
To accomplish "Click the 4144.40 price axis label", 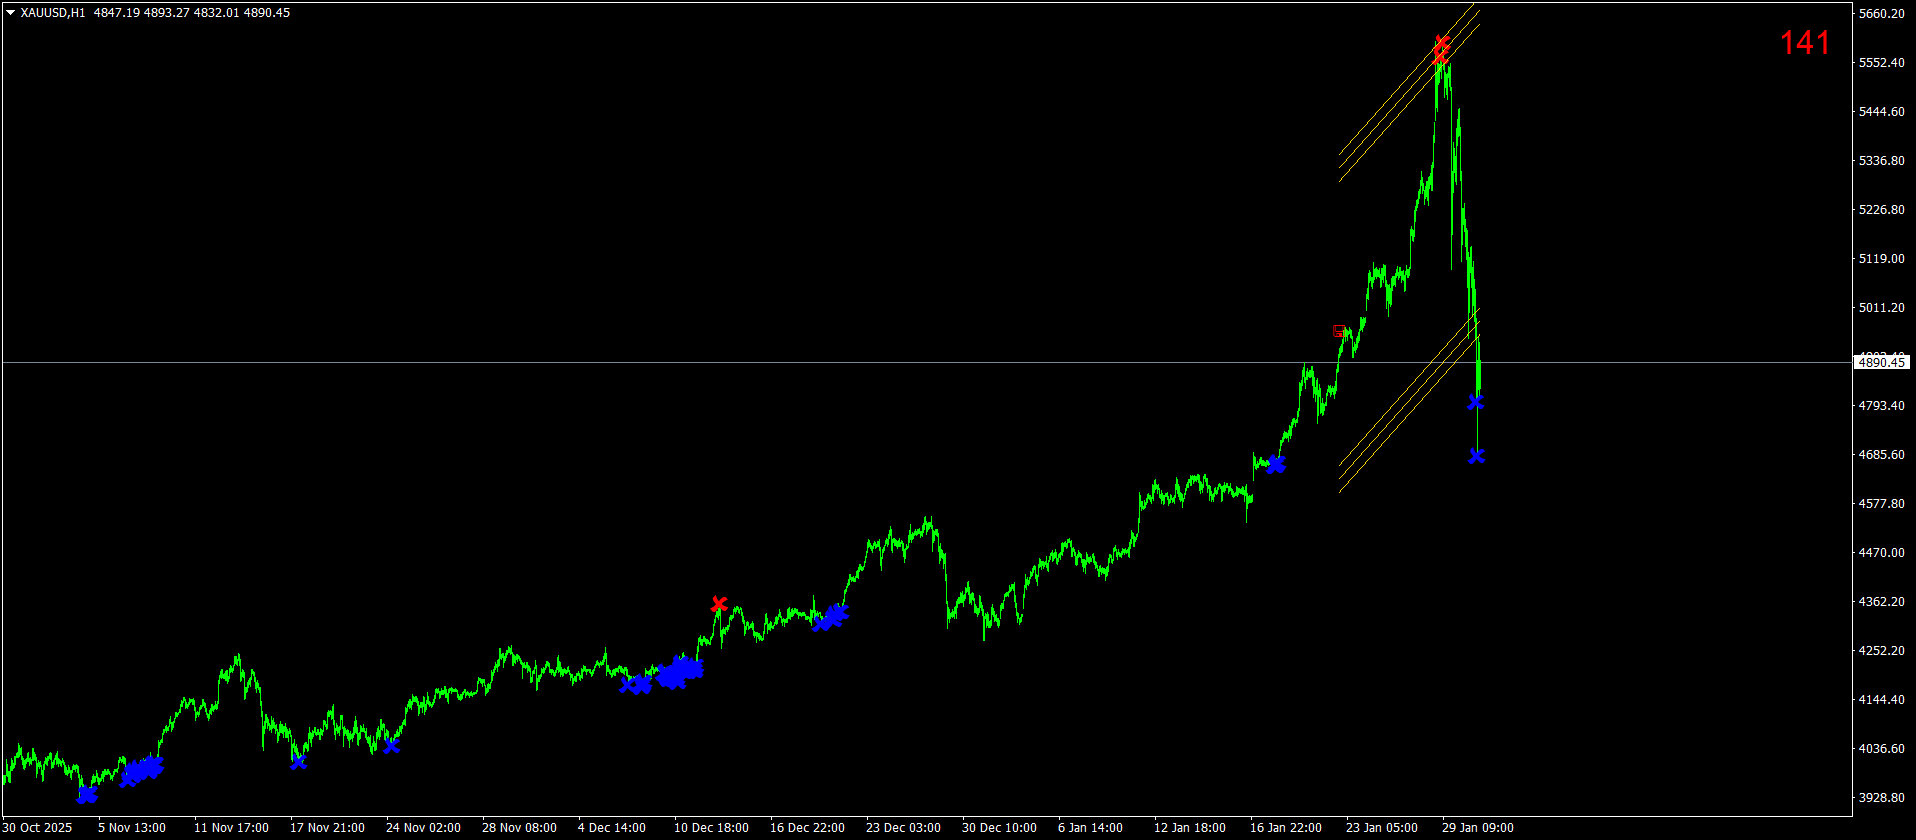I will [x=1881, y=699].
